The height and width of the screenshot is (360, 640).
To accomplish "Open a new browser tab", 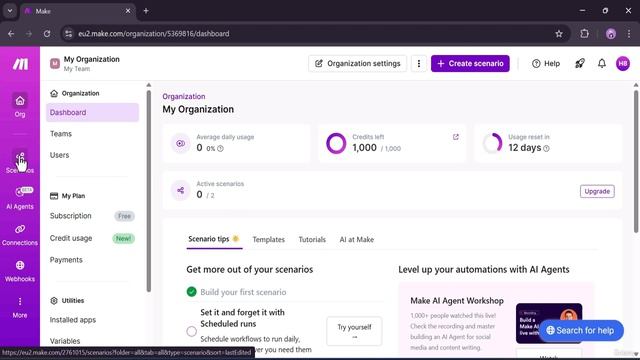I will [146, 11].
